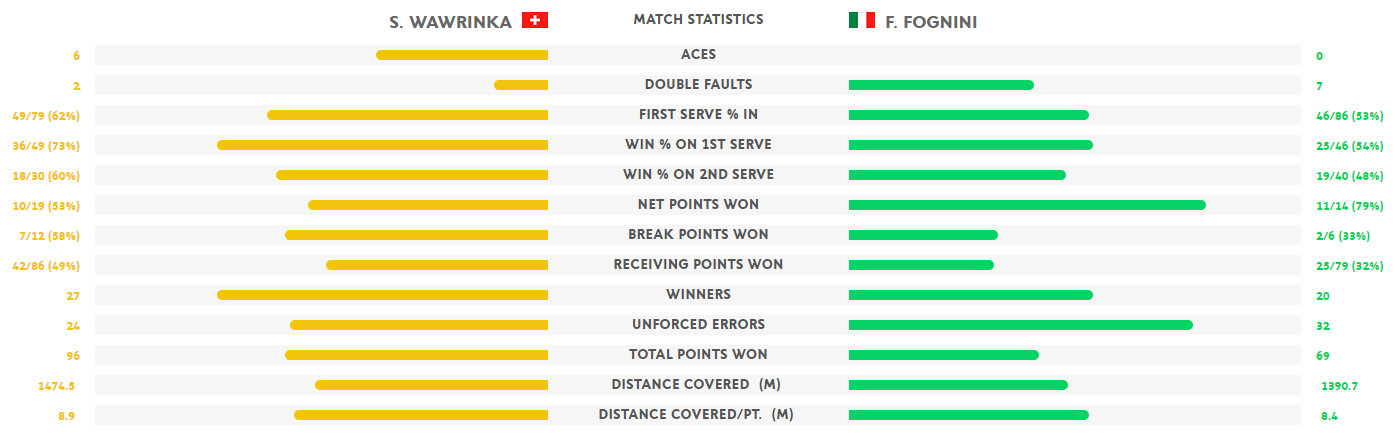1395x437 pixels.
Task: Click Fognini's 11/14 (79%) net points value
Action: [x=1350, y=206]
